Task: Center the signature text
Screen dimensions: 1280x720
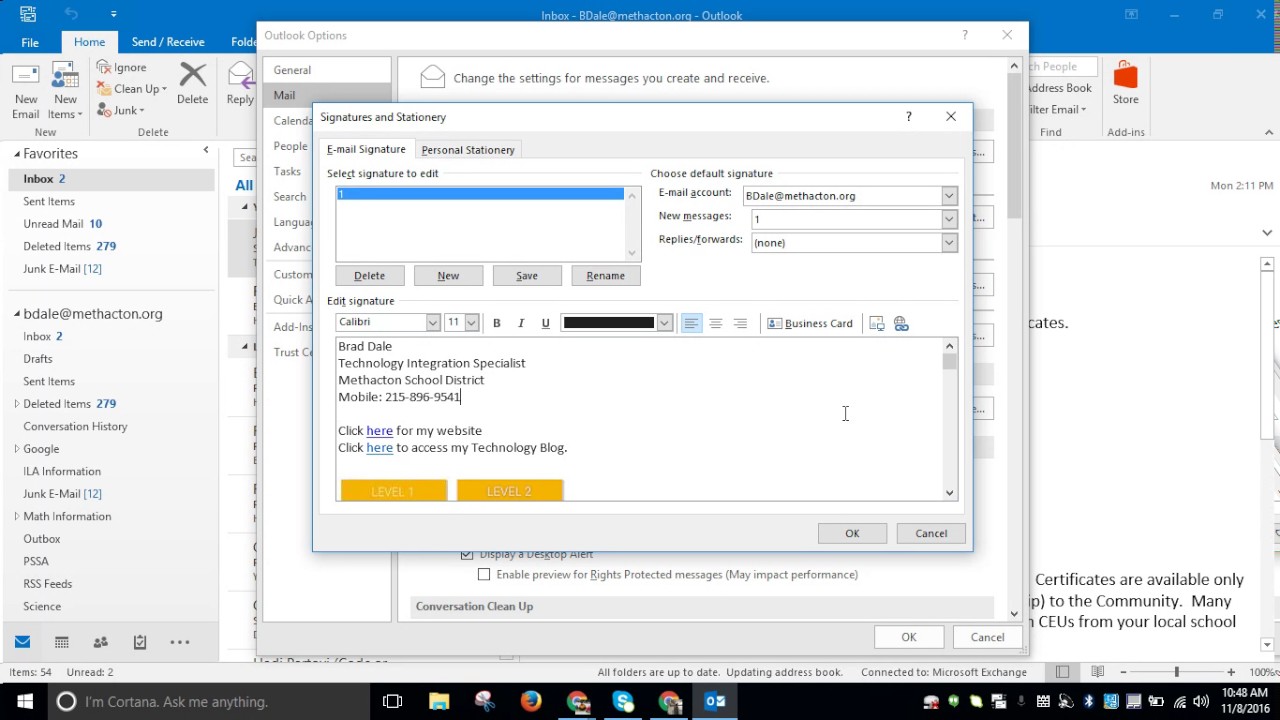Action: point(715,323)
